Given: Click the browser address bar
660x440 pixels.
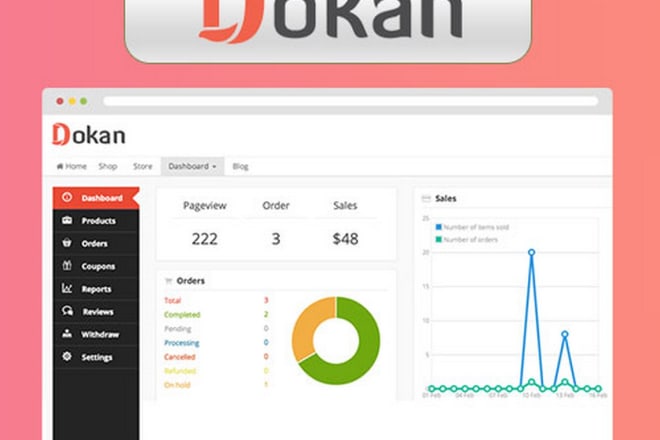Looking at the screenshot, I should (351, 101).
